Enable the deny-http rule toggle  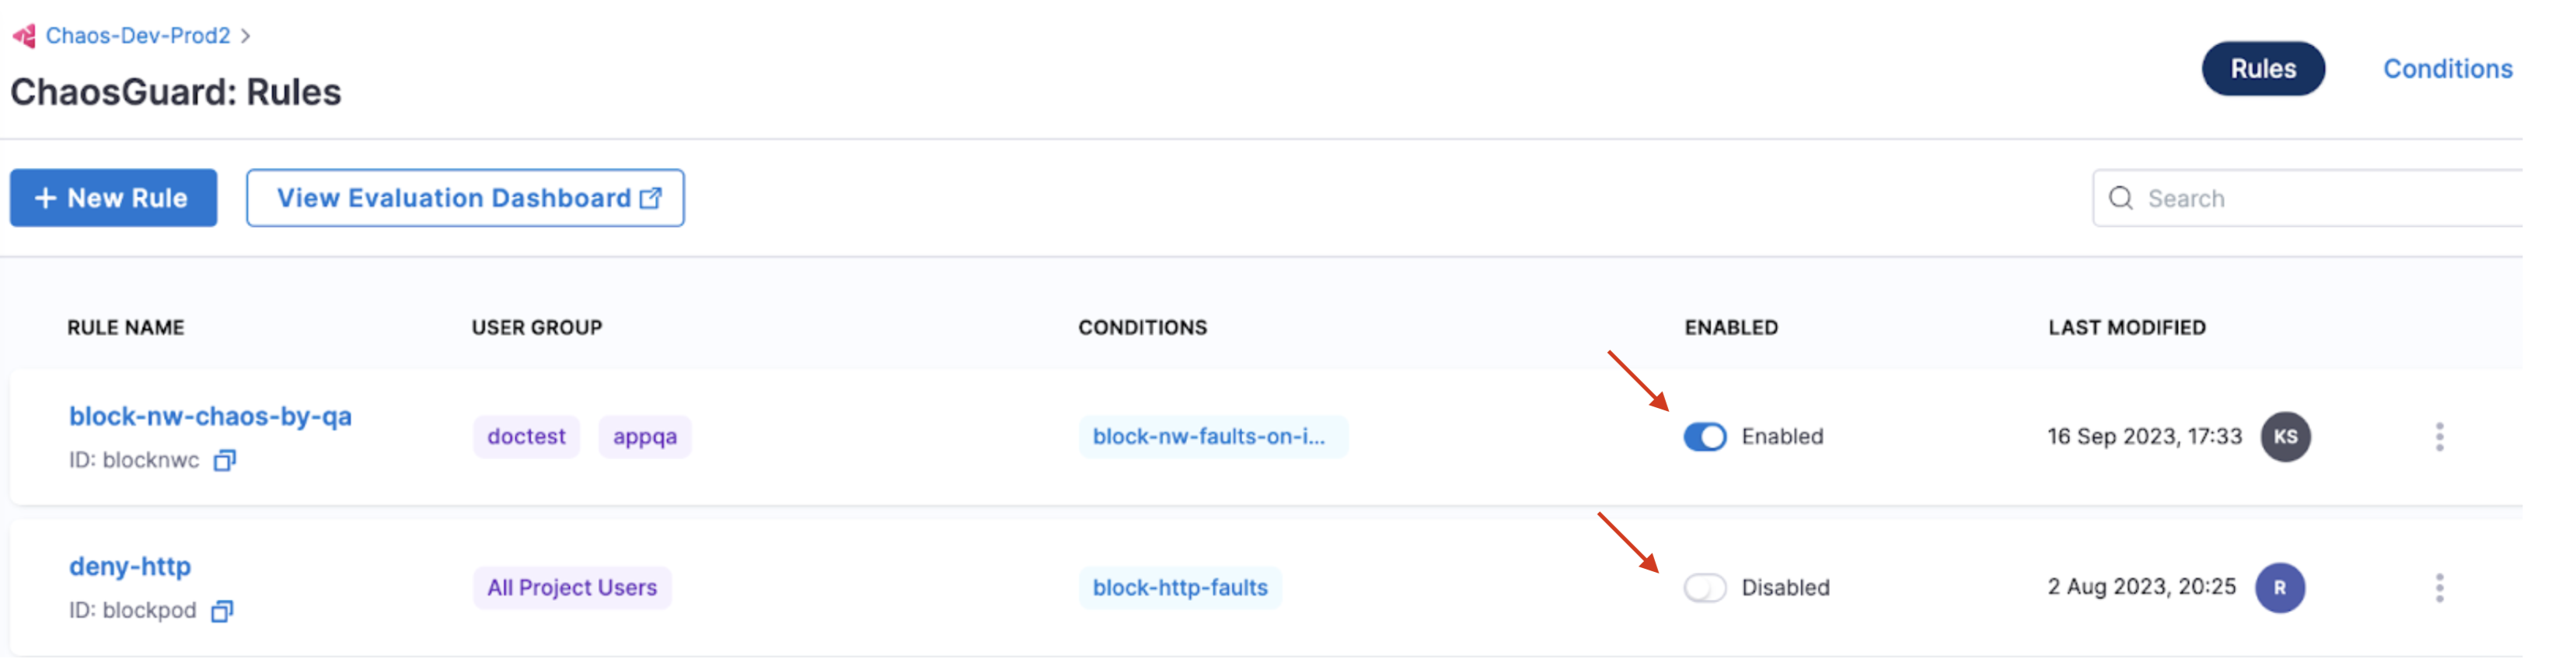[1704, 588]
